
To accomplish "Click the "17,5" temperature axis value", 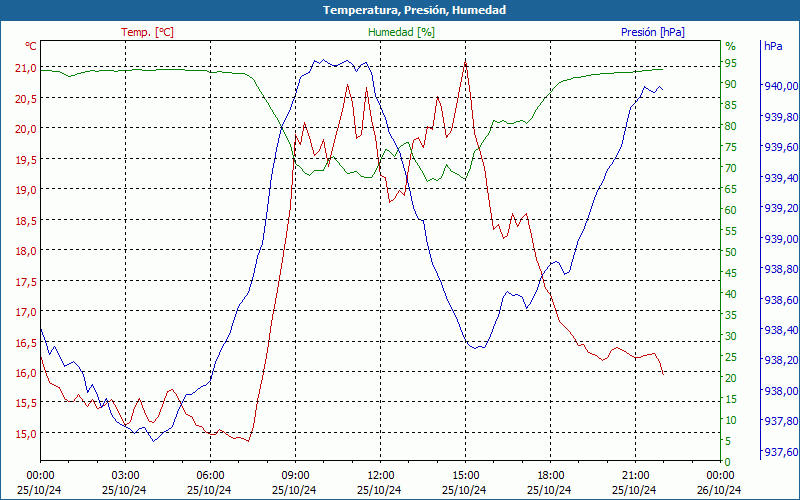I will [x=25, y=281].
